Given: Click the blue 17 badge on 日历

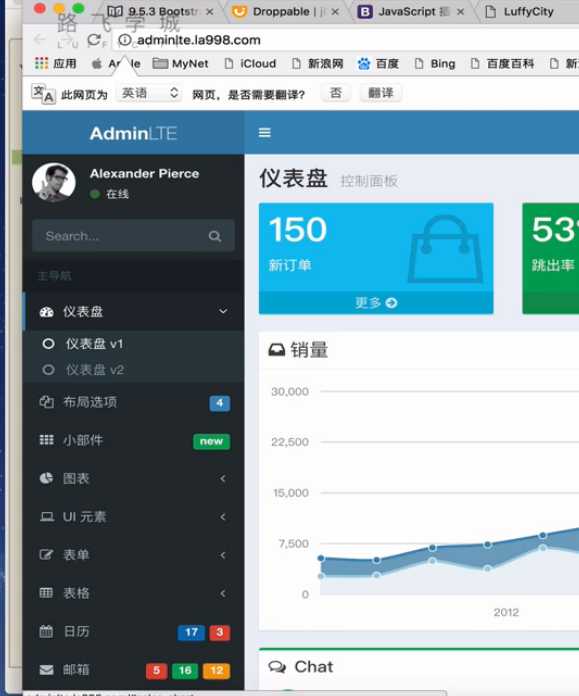Looking at the screenshot, I should [191, 632].
